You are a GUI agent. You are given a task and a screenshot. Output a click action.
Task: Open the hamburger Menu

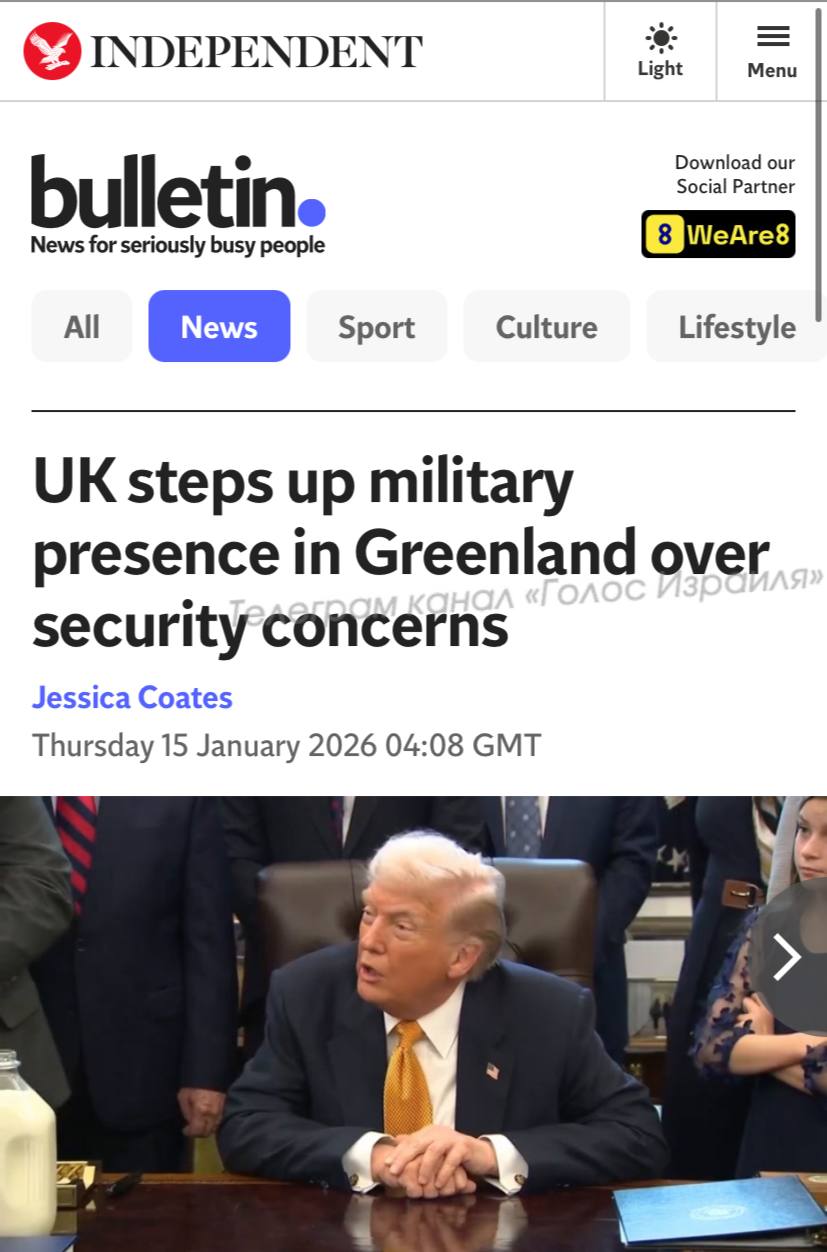click(x=772, y=51)
